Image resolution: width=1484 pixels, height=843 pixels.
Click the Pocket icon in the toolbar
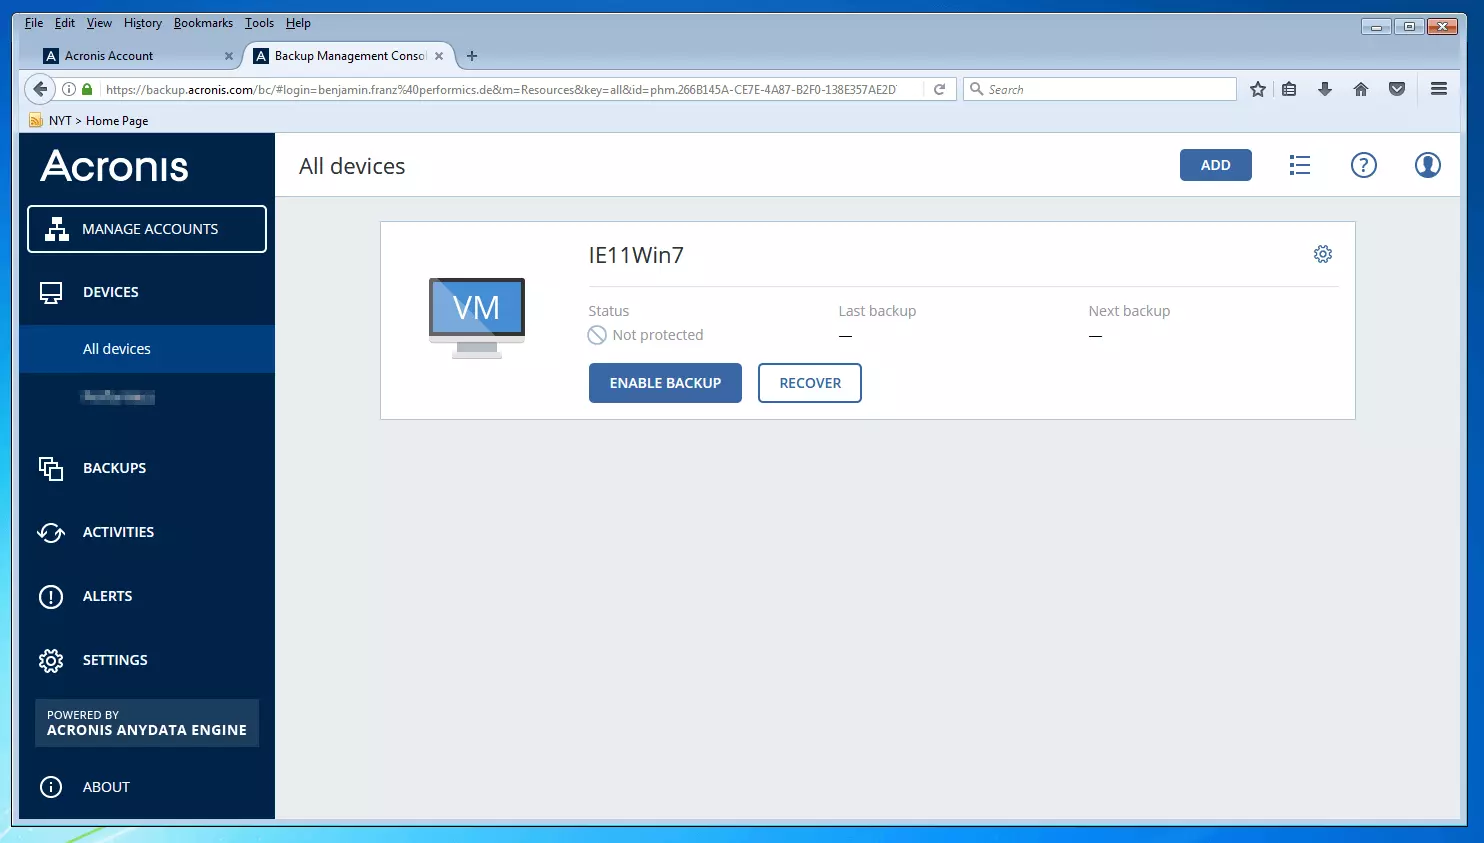tap(1397, 89)
